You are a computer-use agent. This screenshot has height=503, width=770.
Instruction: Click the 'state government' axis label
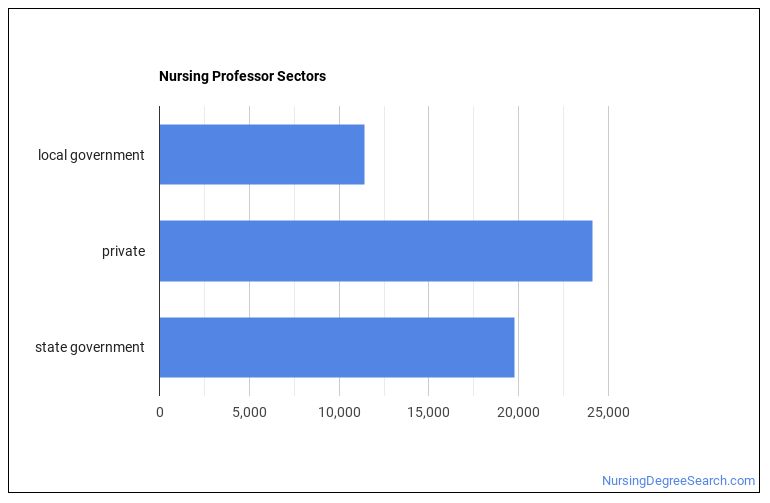coord(90,347)
